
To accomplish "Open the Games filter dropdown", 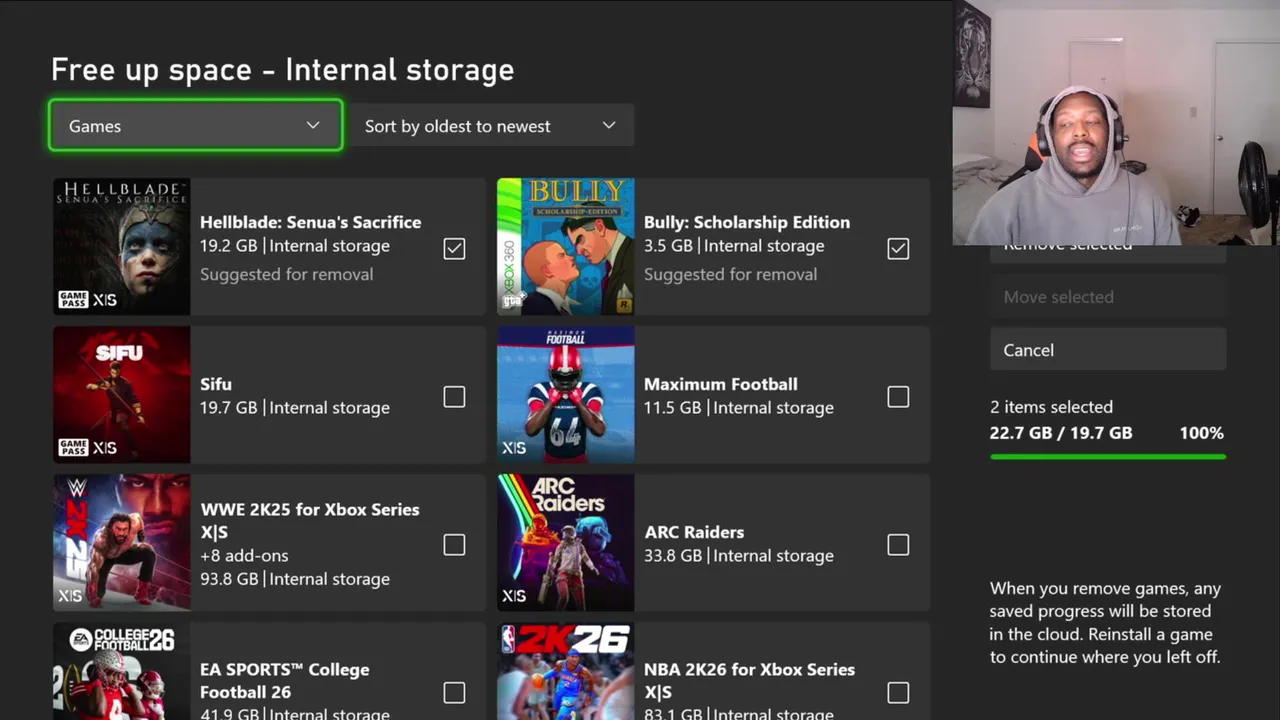I will coord(195,126).
